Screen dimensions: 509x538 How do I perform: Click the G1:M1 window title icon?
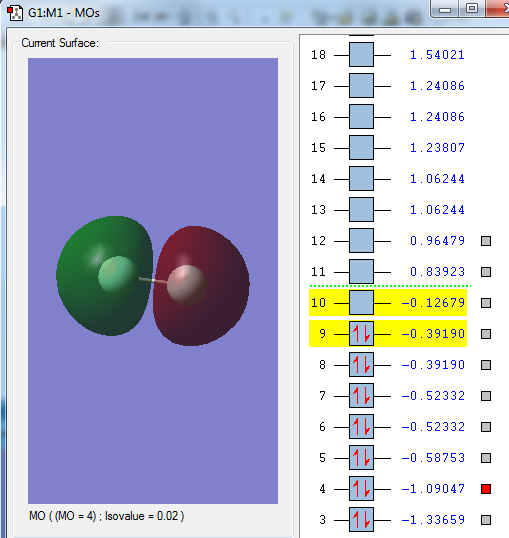click(15, 13)
